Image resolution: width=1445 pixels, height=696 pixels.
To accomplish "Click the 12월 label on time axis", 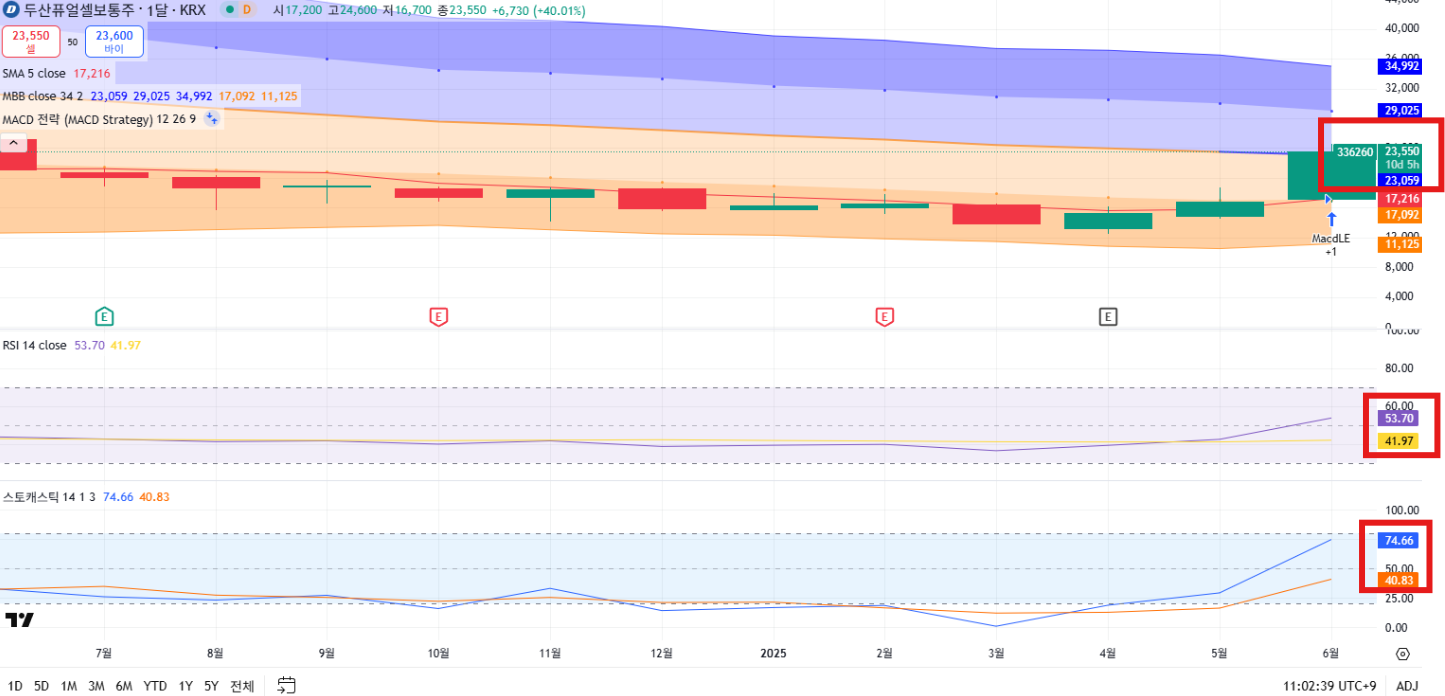I will click(661, 653).
